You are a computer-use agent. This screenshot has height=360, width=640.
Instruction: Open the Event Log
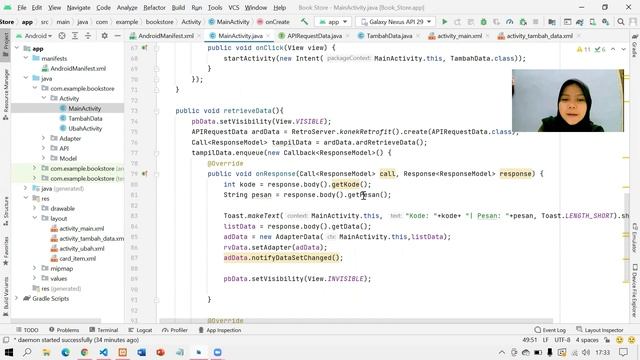pyautogui.click(x=550, y=330)
